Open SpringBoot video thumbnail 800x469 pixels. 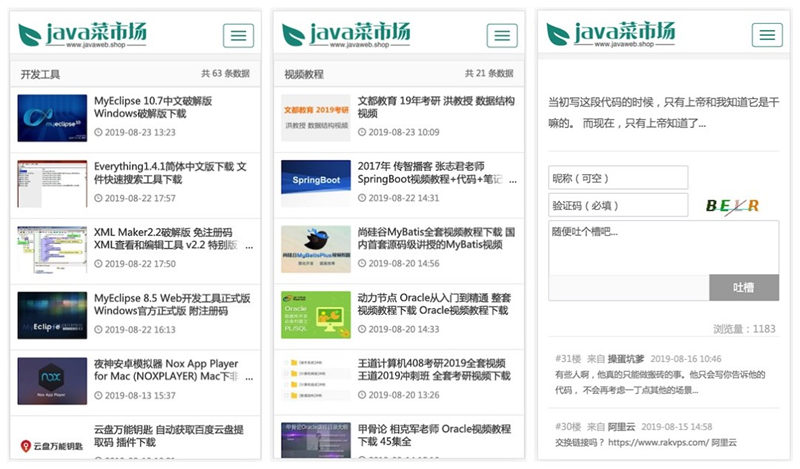coord(316,184)
